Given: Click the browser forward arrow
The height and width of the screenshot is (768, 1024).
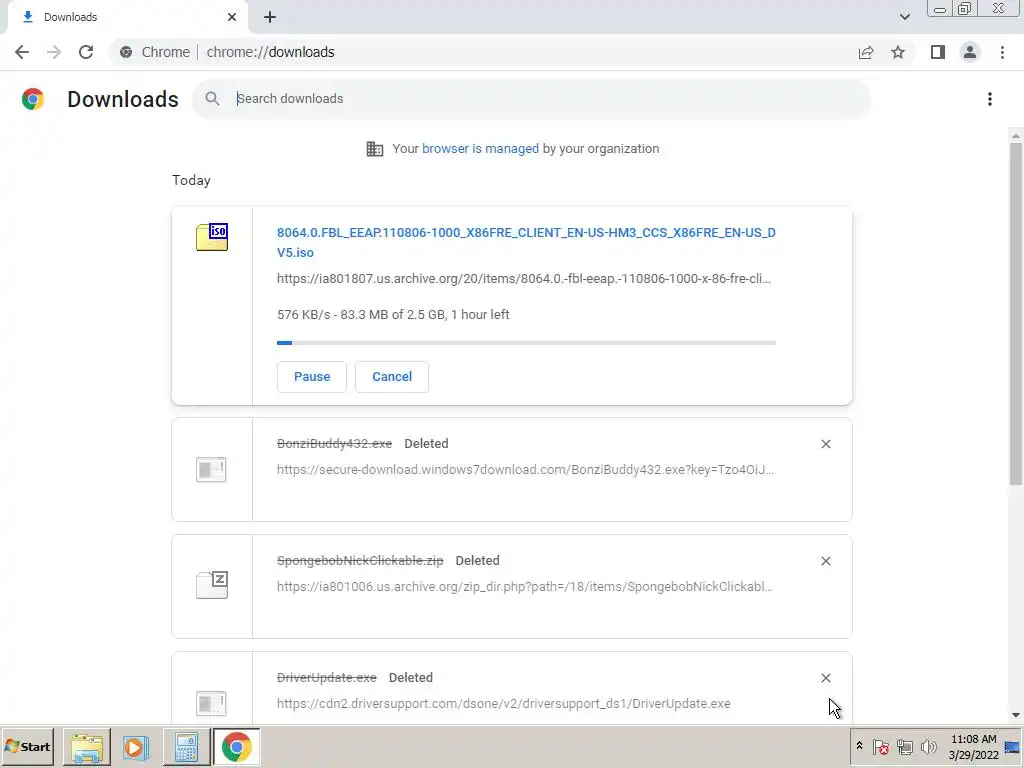Looking at the screenshot, I should click(x=54, y=52).
